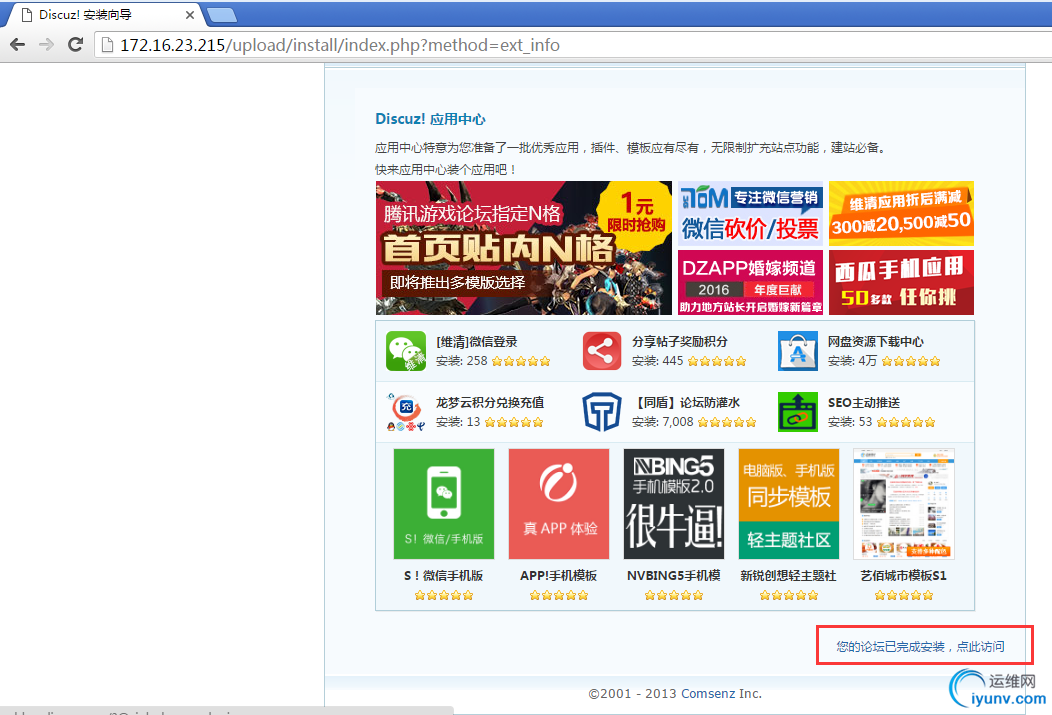Open the 龙梦云积分兑换充值 icon
Screen dimensions: 1052x715
coord(406,412)
